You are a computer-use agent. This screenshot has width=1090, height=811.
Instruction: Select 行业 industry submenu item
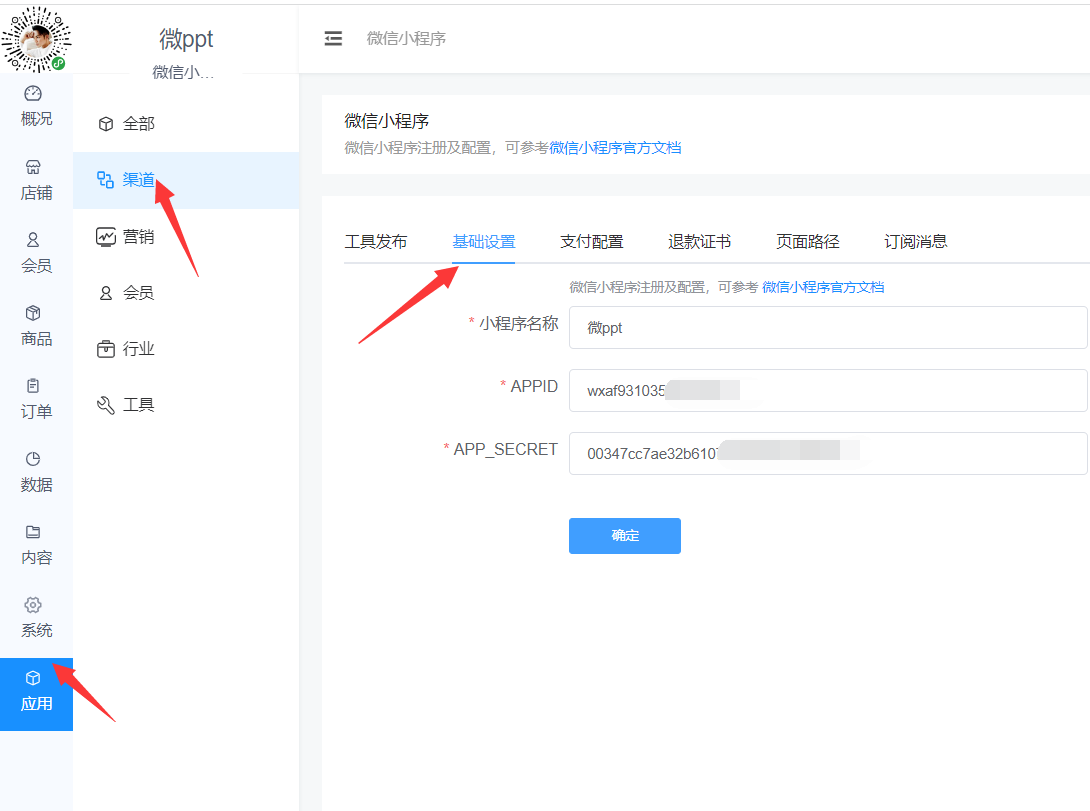click(186, 349)
